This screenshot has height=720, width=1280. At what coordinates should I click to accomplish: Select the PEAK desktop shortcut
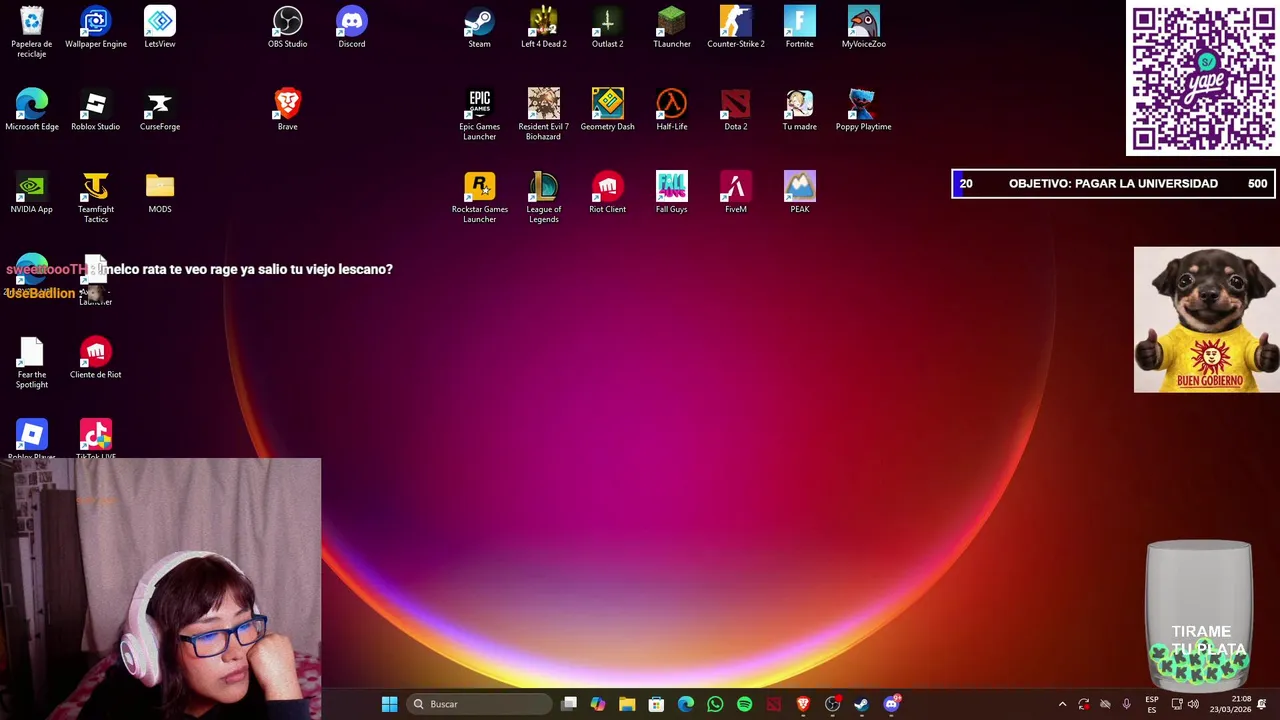(x=800, y=193)
